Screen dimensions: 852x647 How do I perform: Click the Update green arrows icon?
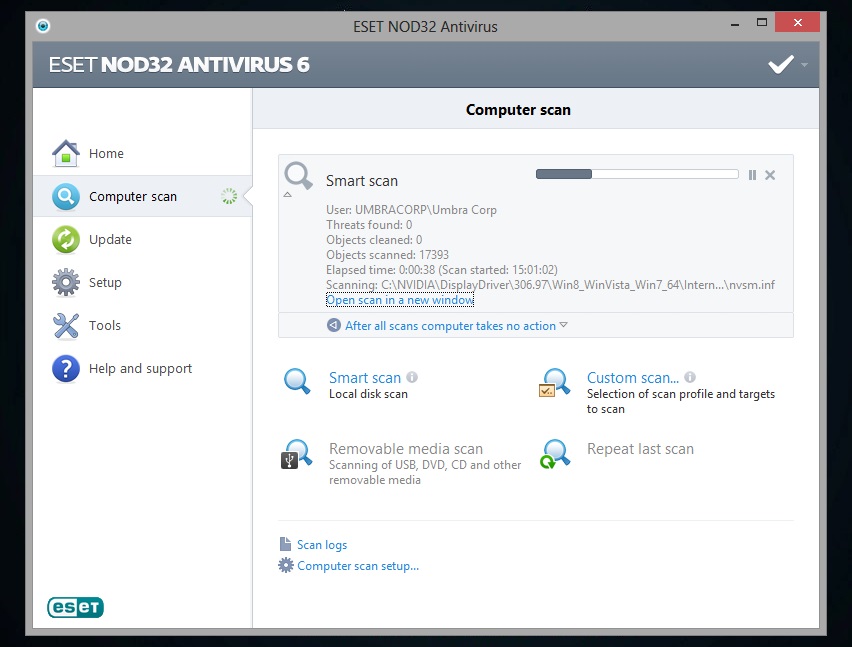click(66, 240)
